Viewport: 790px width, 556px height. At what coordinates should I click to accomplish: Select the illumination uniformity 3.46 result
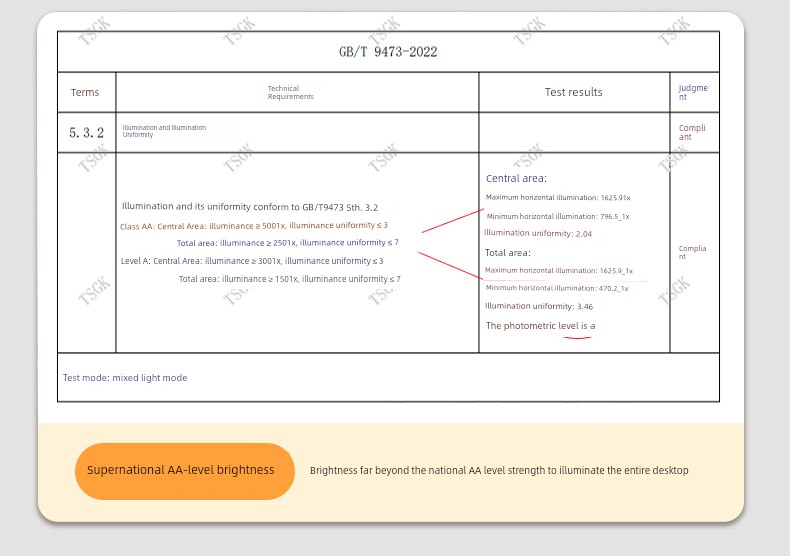(x=539, y=307)
